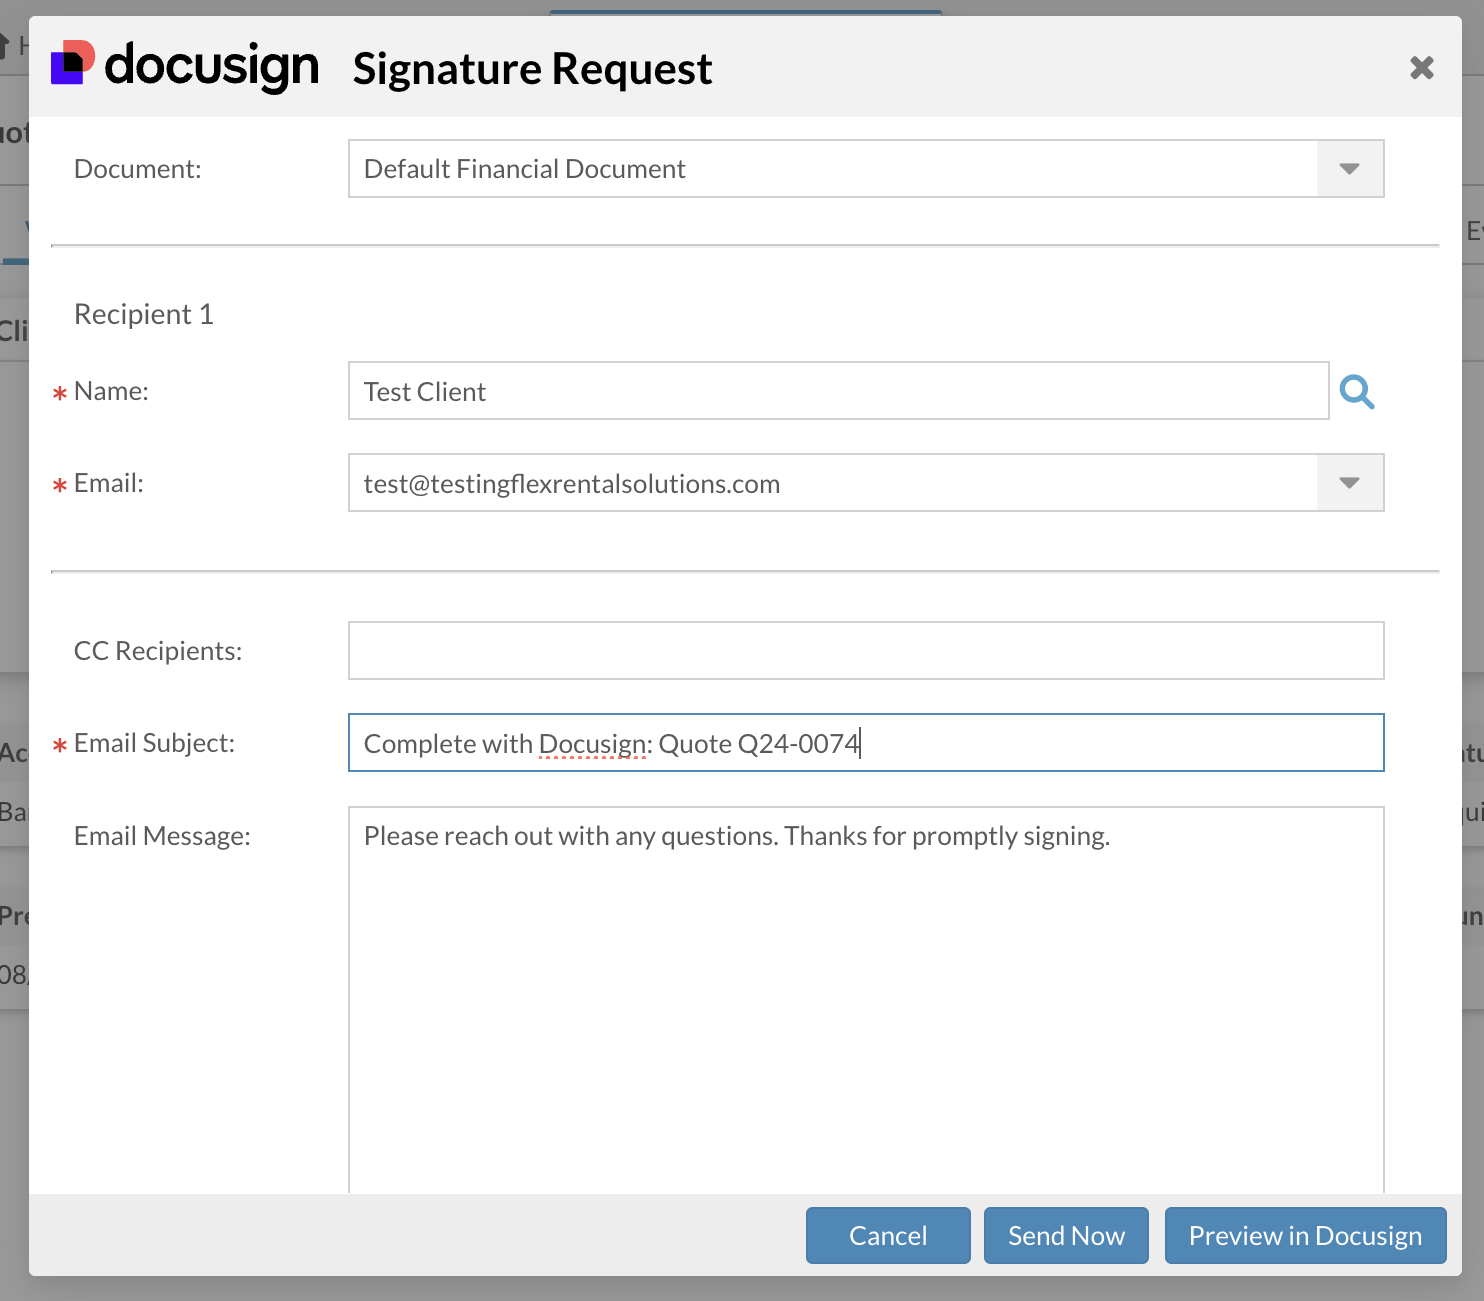The image size is (1484, 1301).
Task: Open the Document dropdown arrow
Action: click(x=1349, y=169)
